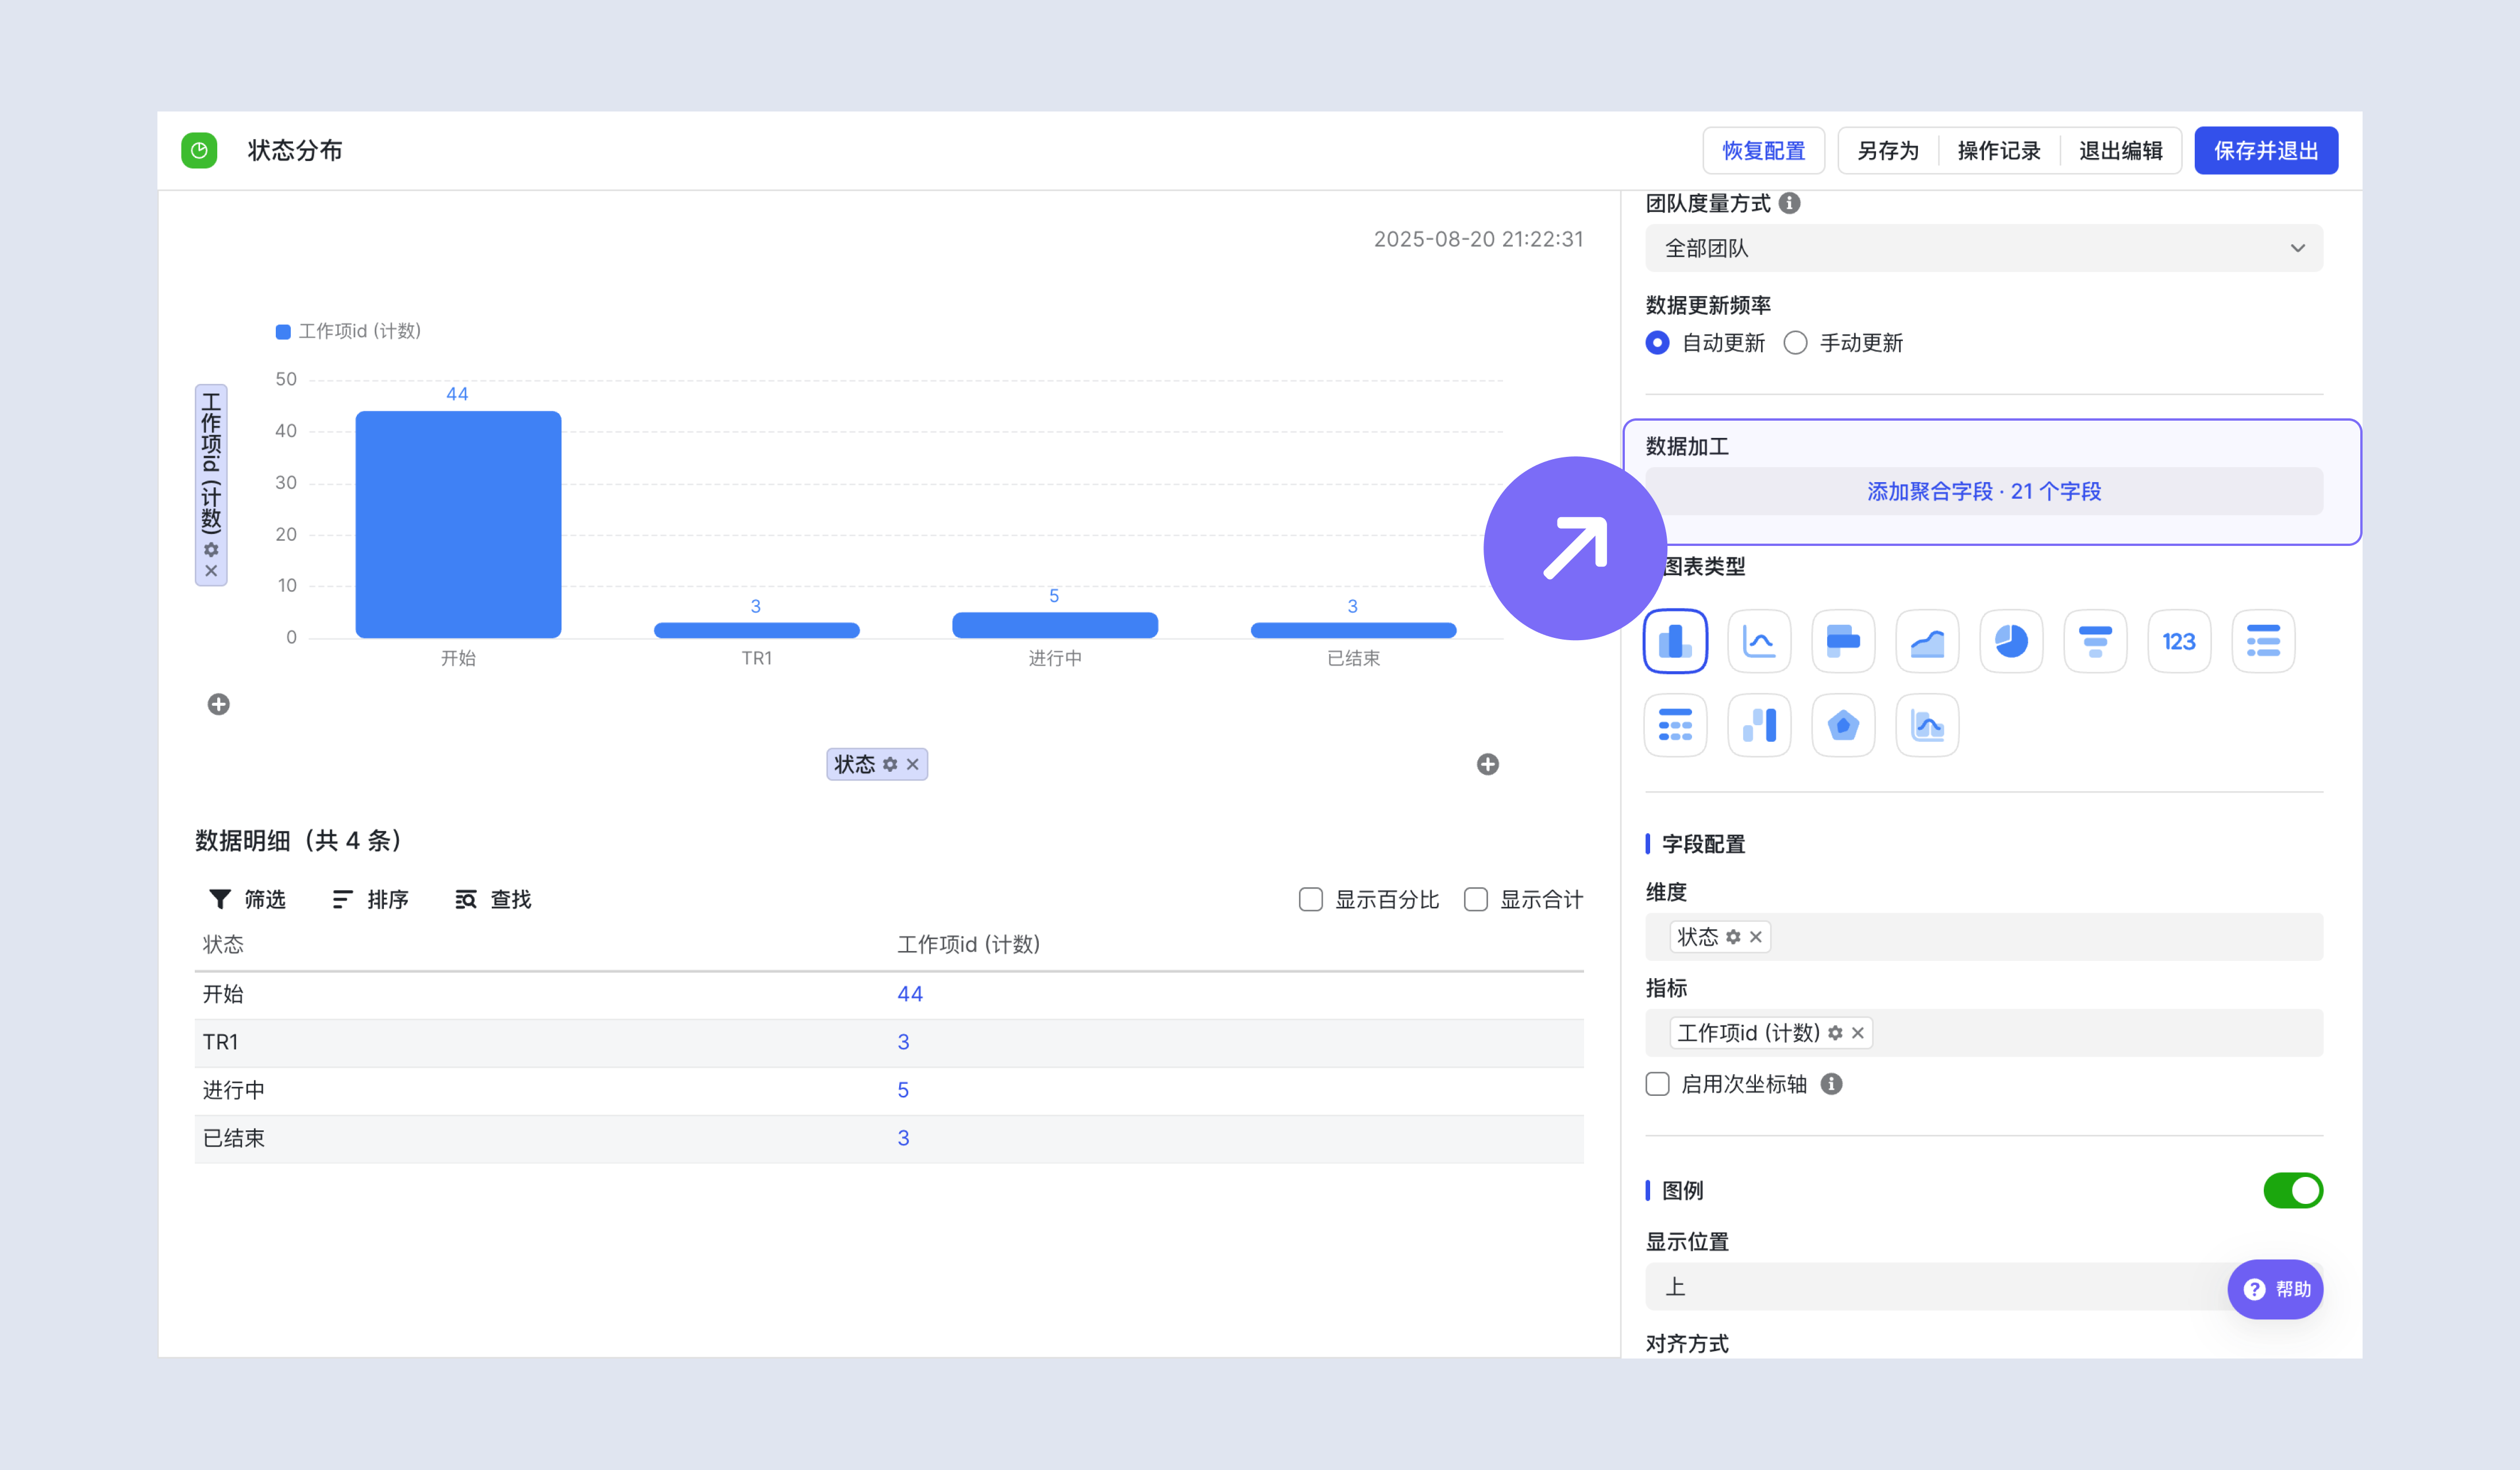The height and width of the screenshot is (1470, 2520).
Task: Turn off the 图例 legend switch
Action: coord(2293,1190)
